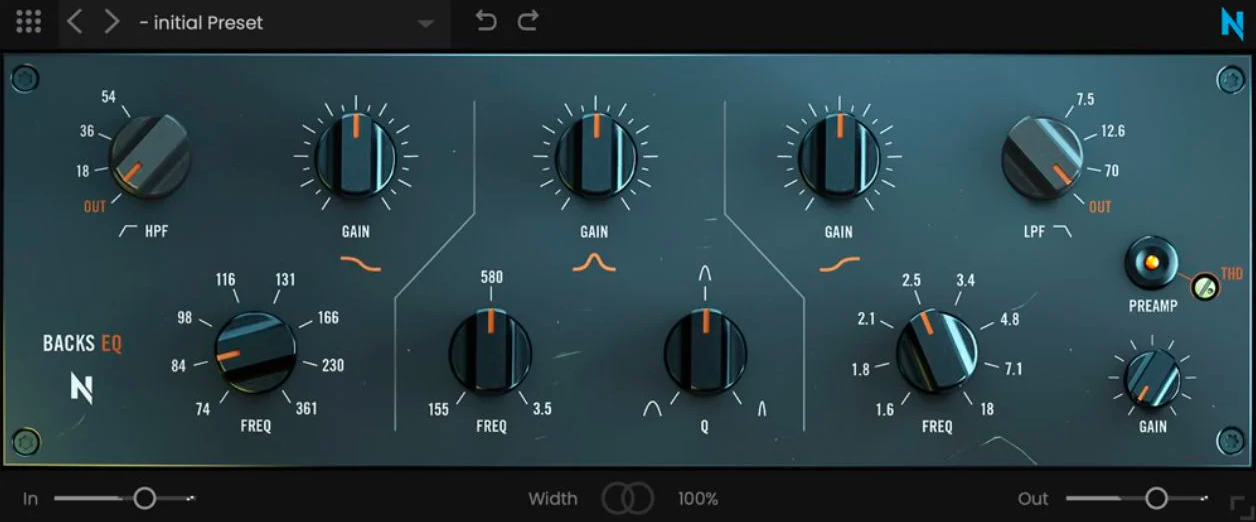Select LPF position 7.5
1256x522 pixels.
[x=1085, y=99]
